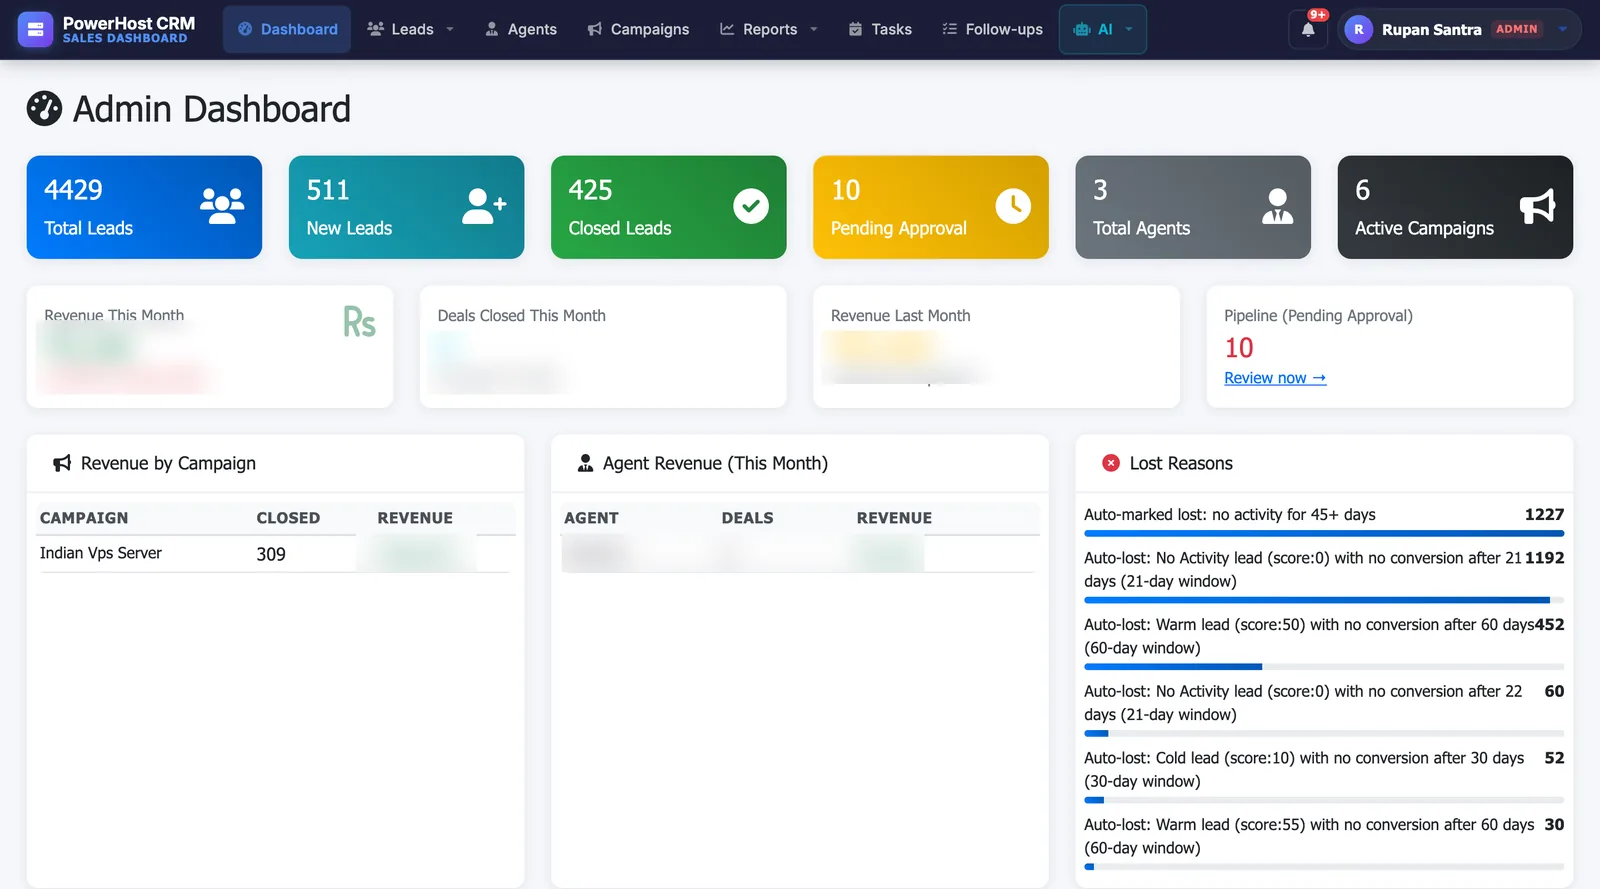Click the Pending Approval clock icon
The width and height of the screenshot is (1600, 889).
(1013, 206)
